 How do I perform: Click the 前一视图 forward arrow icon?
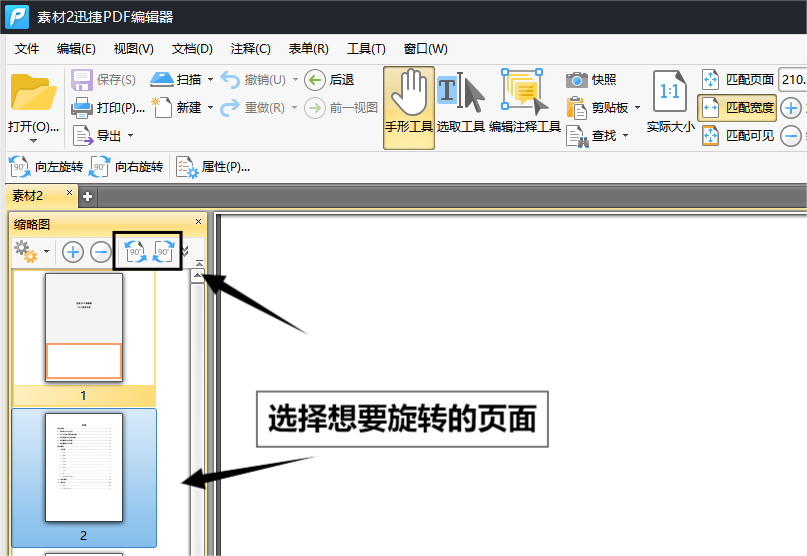tap(315, 108)
